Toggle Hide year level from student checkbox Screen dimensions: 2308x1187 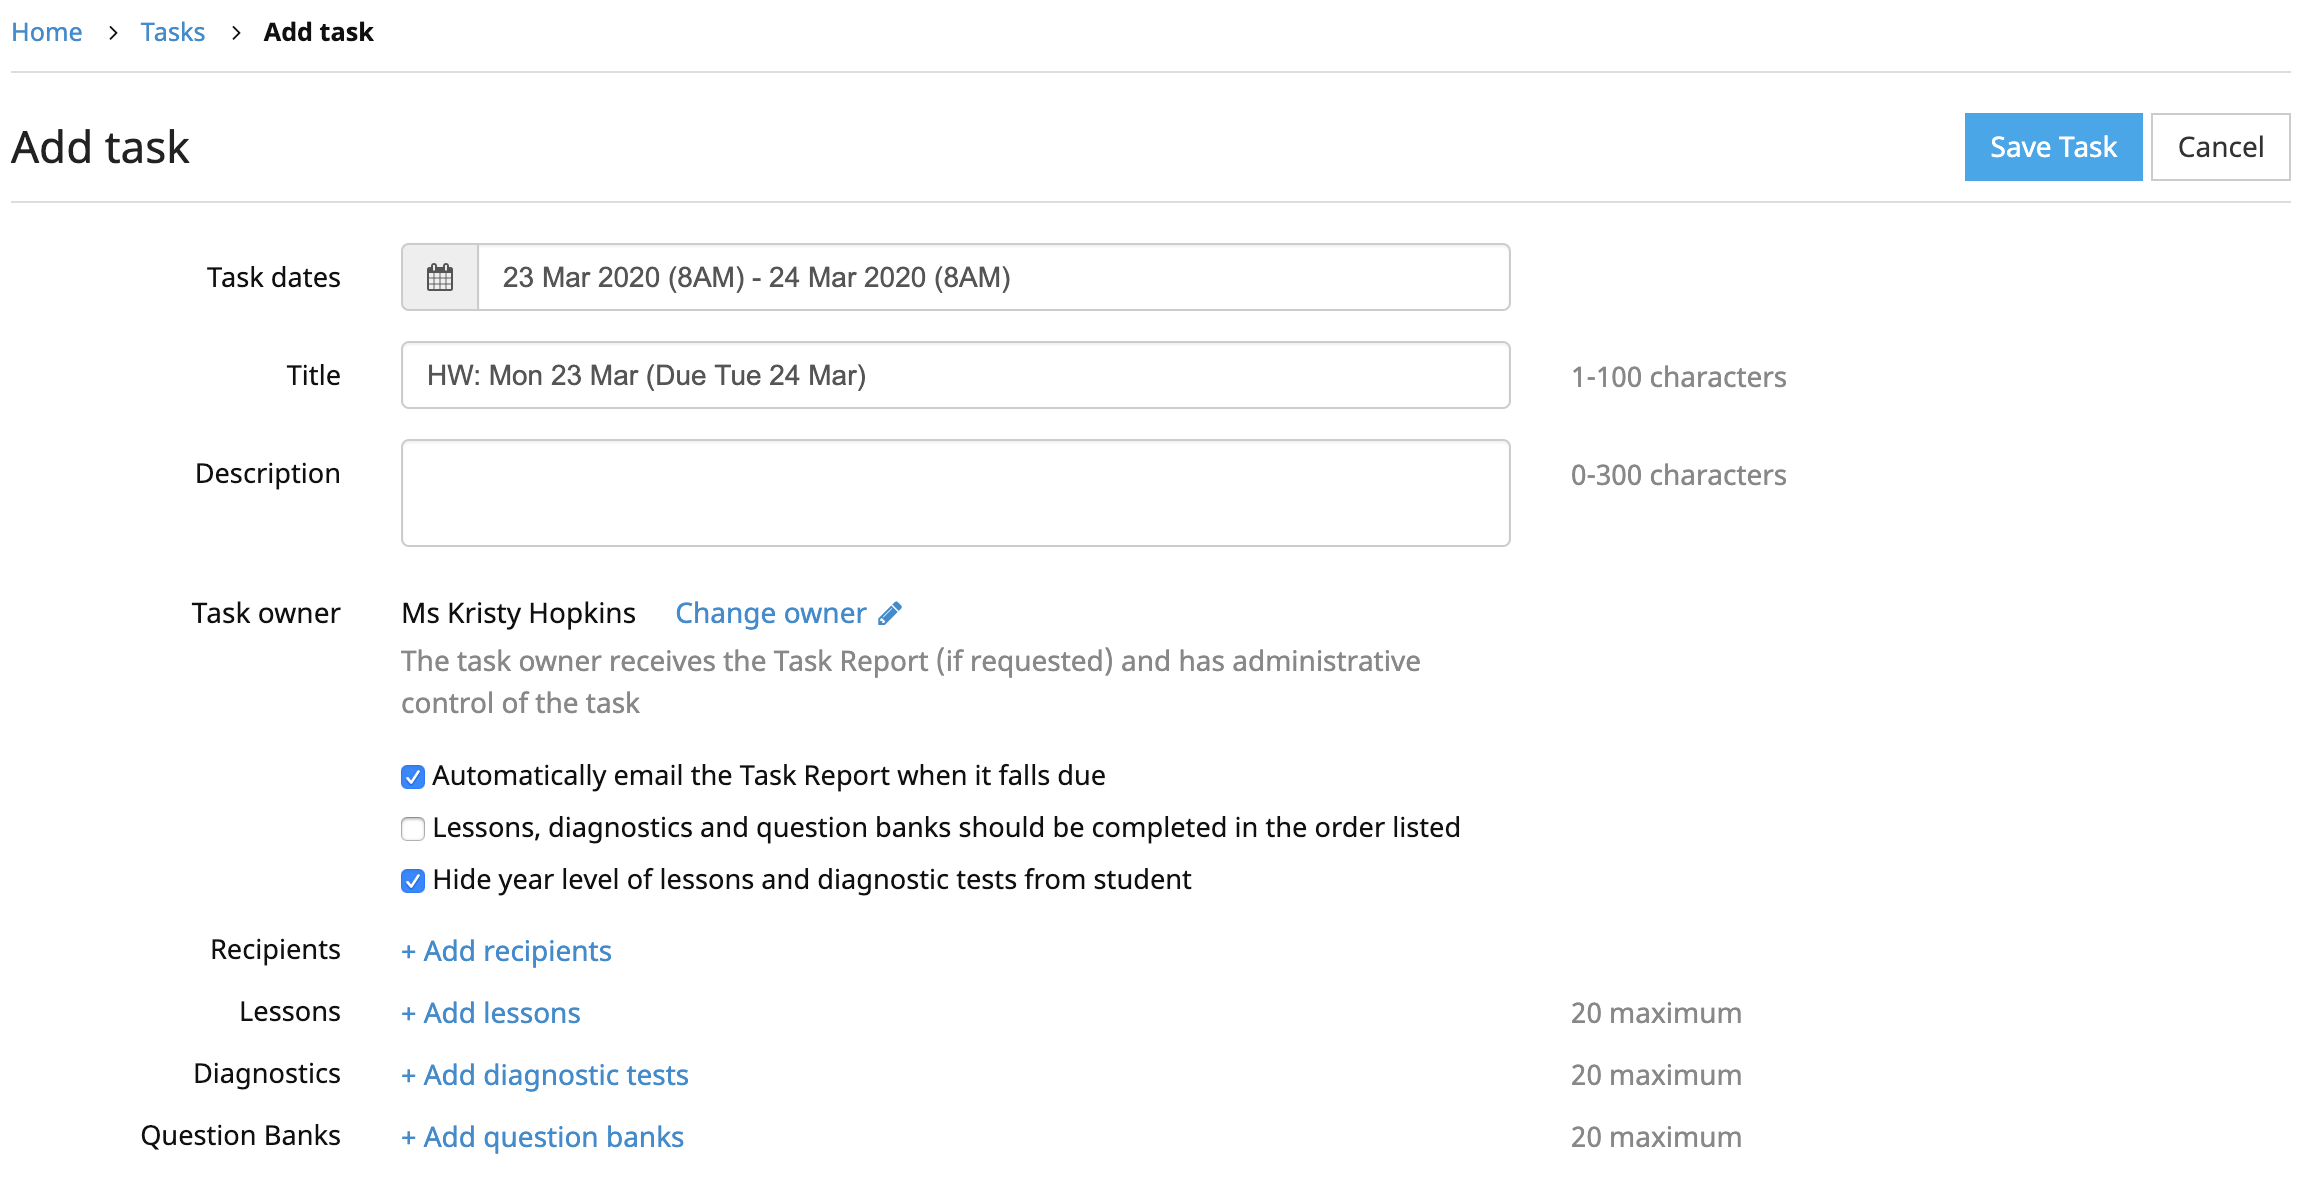coord(413,881)
